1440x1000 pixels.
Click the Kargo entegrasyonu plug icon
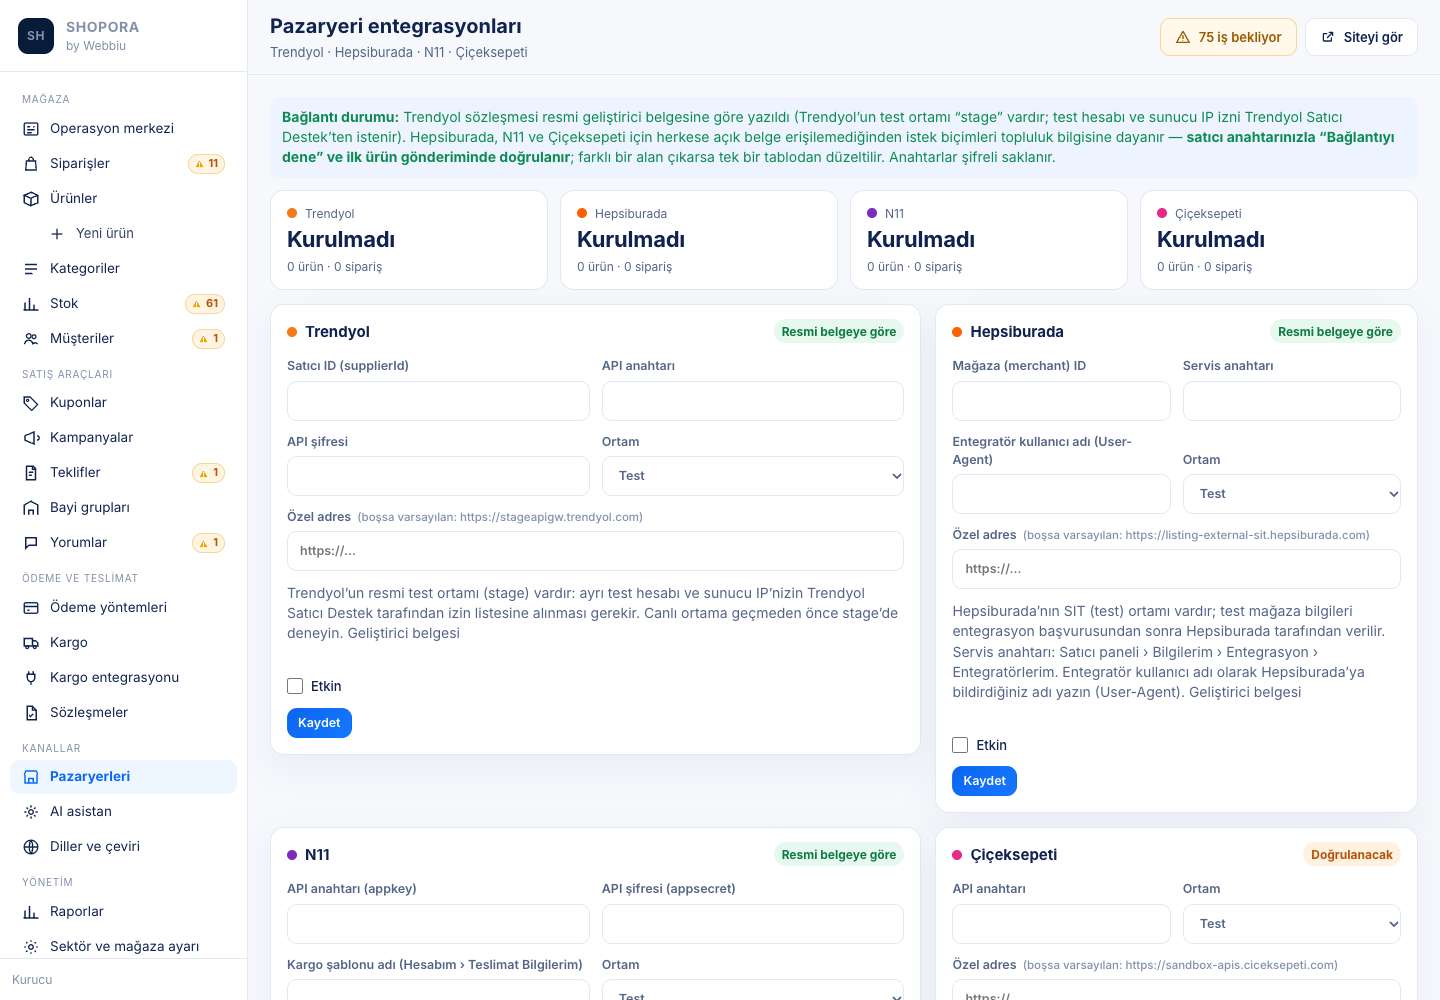31,678
